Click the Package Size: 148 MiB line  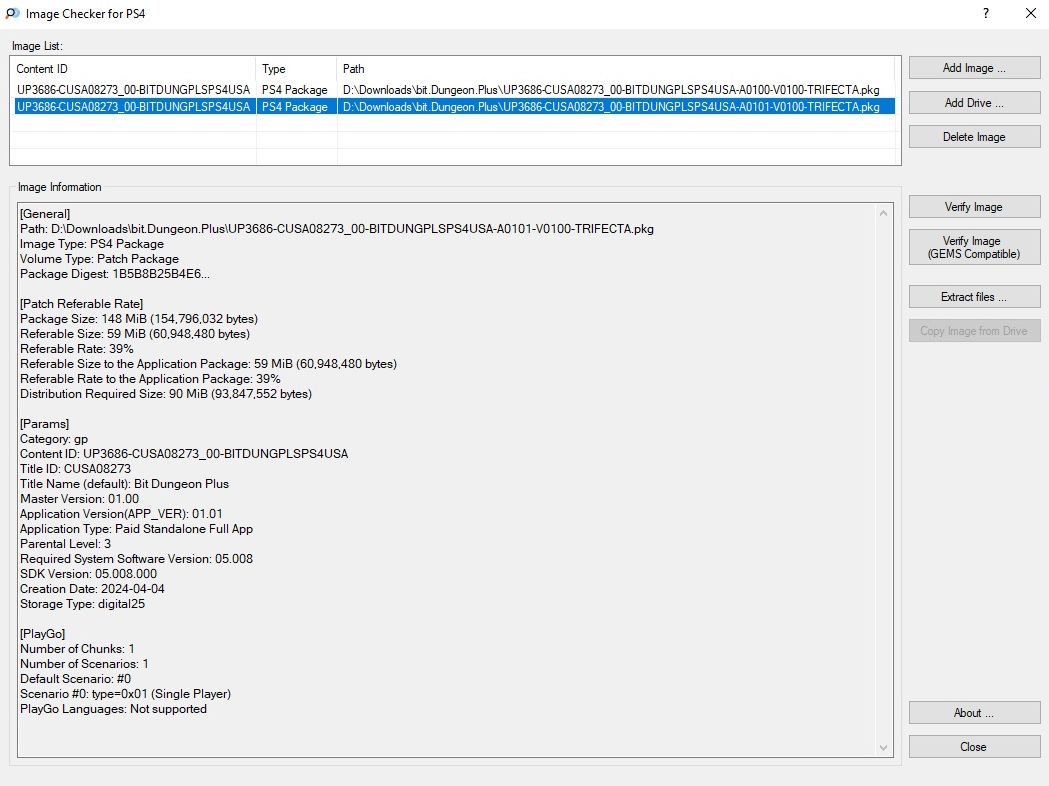(138, 319)
